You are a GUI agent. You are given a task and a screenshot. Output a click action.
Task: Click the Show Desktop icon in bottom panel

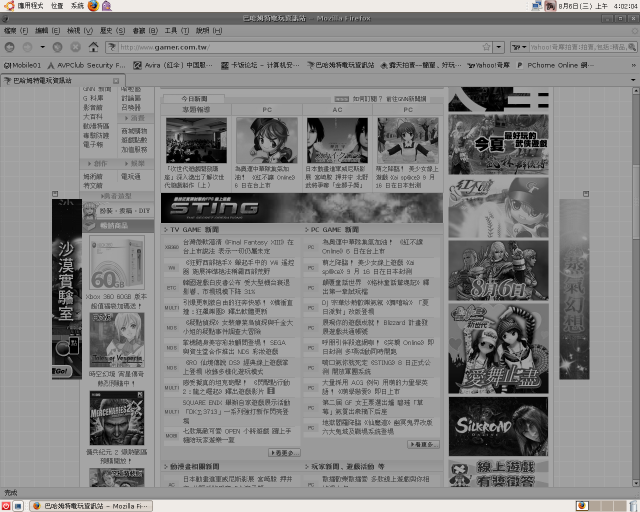point(18,506)
